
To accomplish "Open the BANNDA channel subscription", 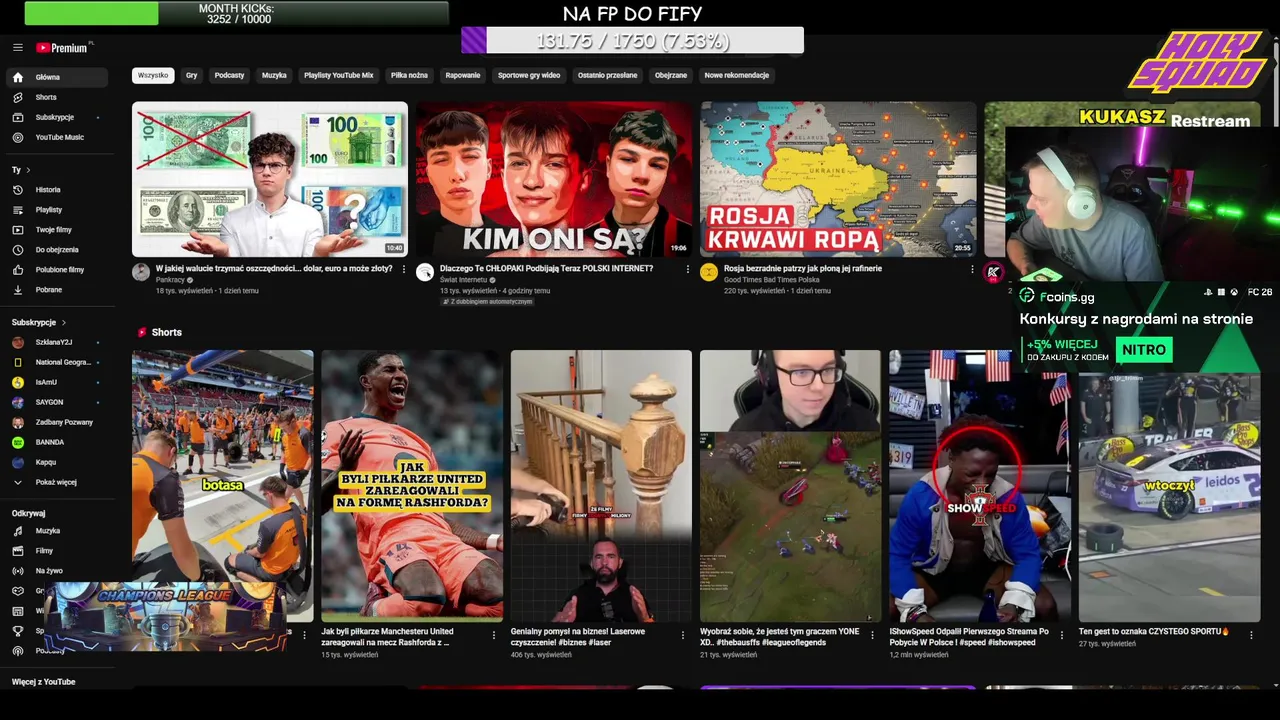I will 49,442.
